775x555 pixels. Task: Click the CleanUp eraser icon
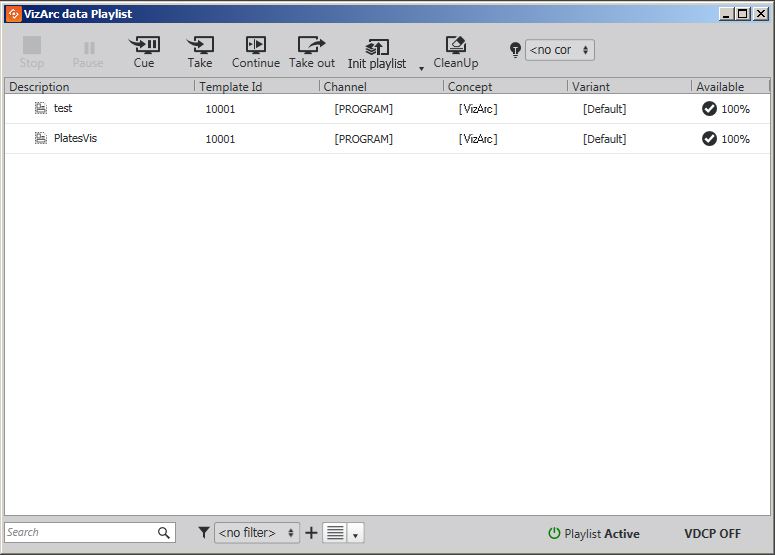click(x=456, y=45)
